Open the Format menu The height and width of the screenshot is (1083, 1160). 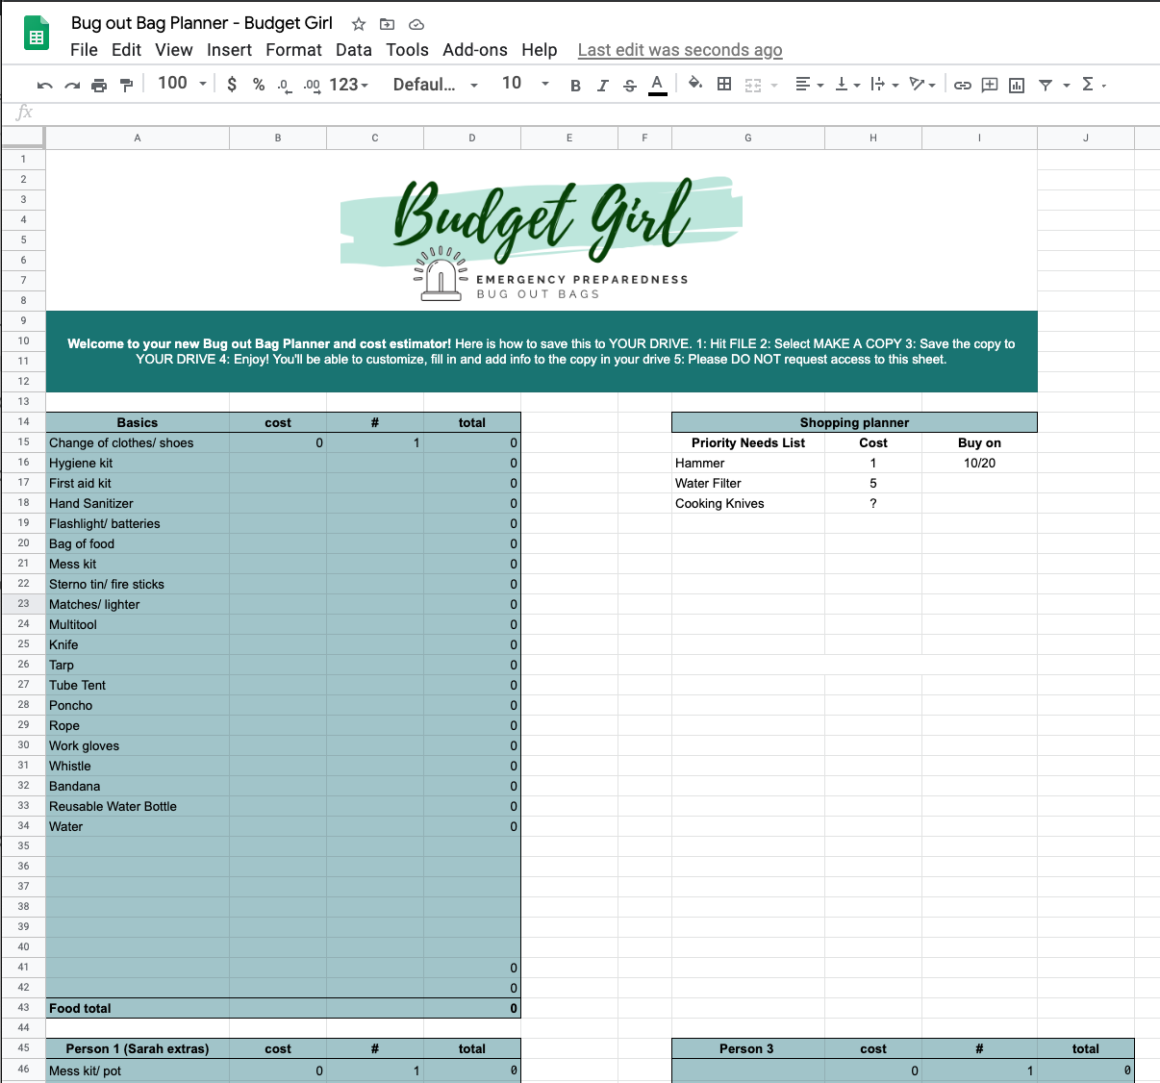pyautogui.click(x=294, y=50)
